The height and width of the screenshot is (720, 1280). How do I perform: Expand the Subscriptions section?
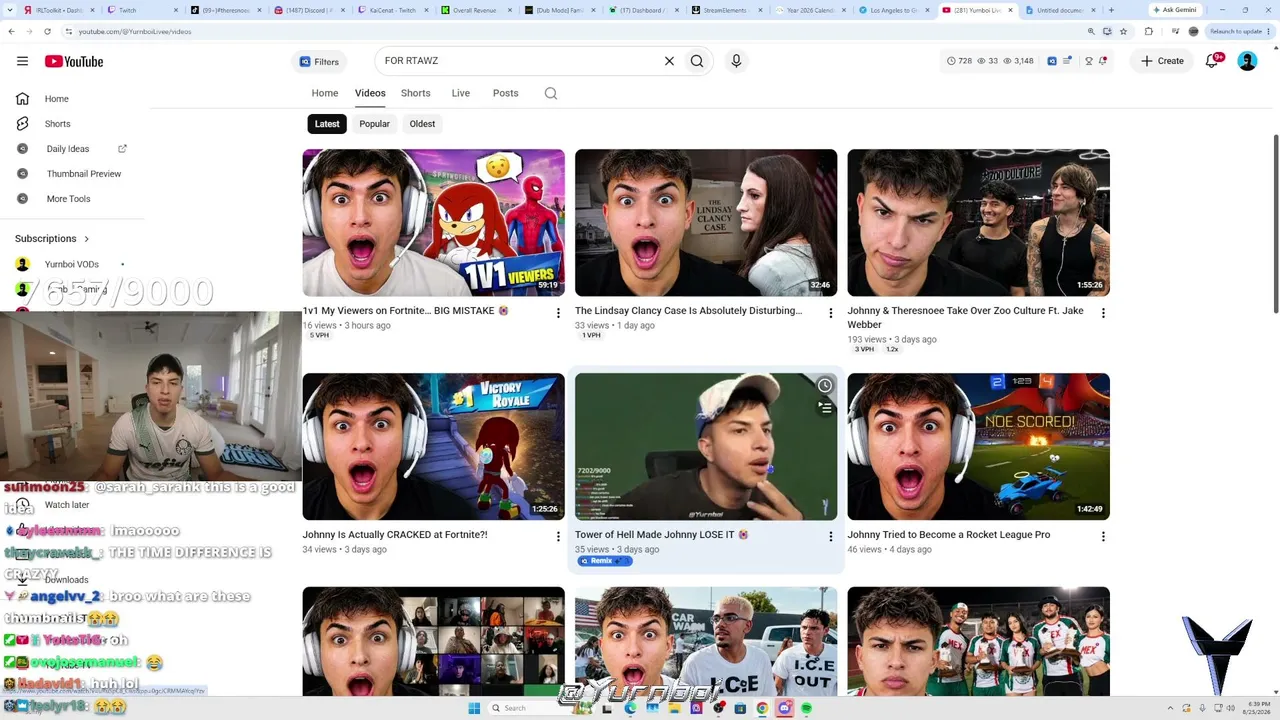52,239
